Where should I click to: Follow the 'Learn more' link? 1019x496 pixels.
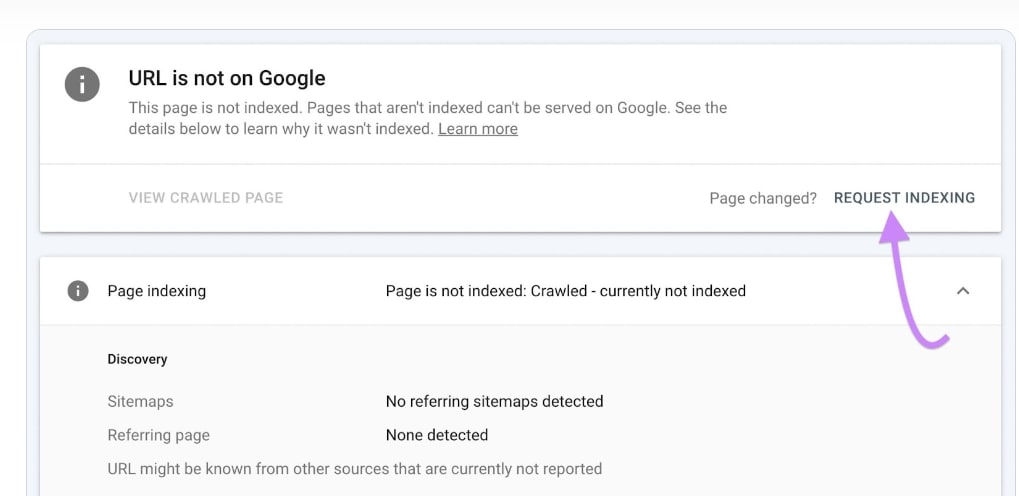pyautogui.click(x=478, y=129)
